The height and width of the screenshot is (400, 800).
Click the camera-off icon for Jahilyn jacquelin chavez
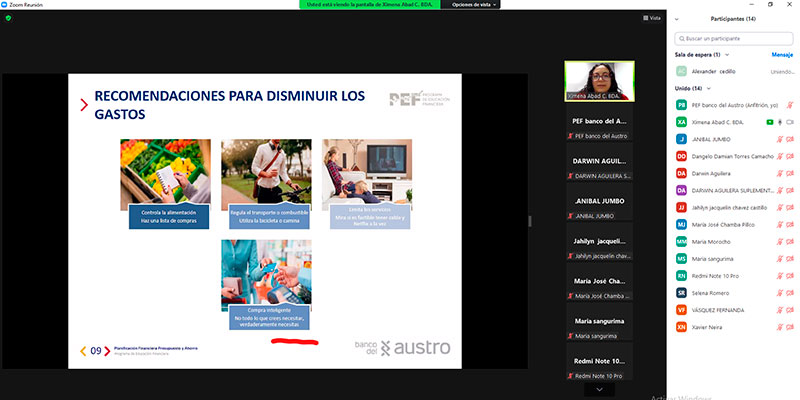790,208
